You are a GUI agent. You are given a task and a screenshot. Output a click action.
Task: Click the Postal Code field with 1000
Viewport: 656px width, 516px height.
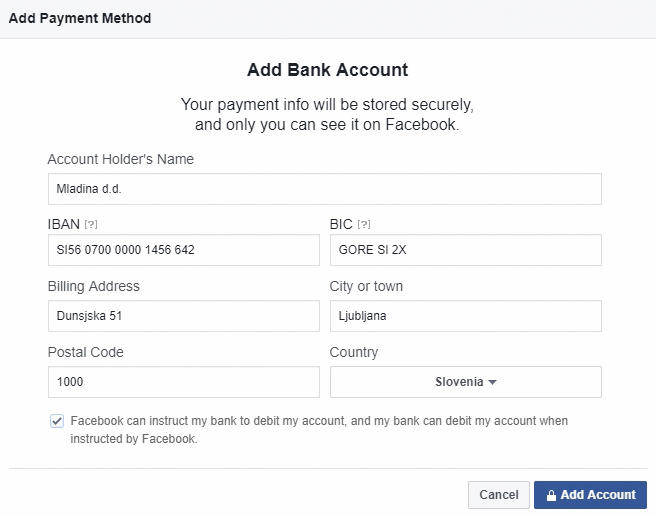pyautogui.click(x=184, y=382)
